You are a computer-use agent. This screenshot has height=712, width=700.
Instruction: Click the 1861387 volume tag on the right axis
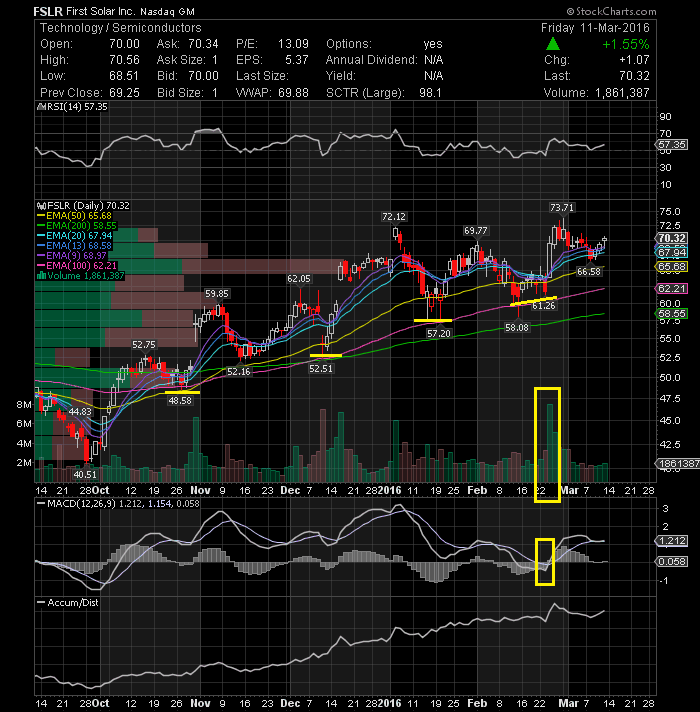pos(677,464)
